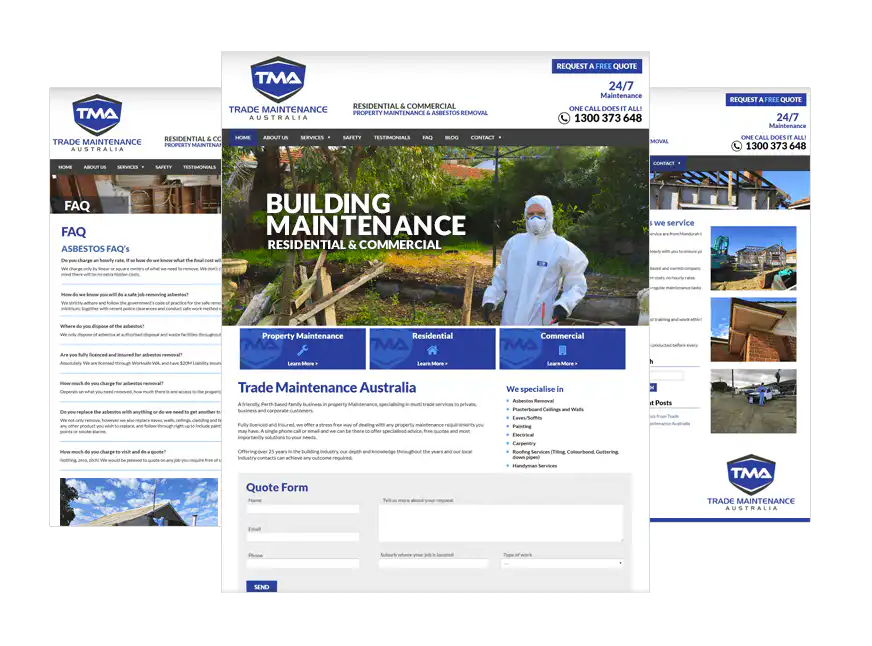Click REQUEST A FREE QUOTE on right page
This screenshot has height=646, width=872.
click(x=766, y=100)
